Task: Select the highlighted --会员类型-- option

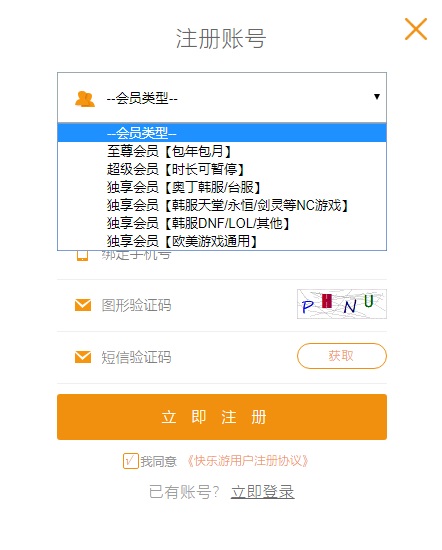Action: coord(222,133)
